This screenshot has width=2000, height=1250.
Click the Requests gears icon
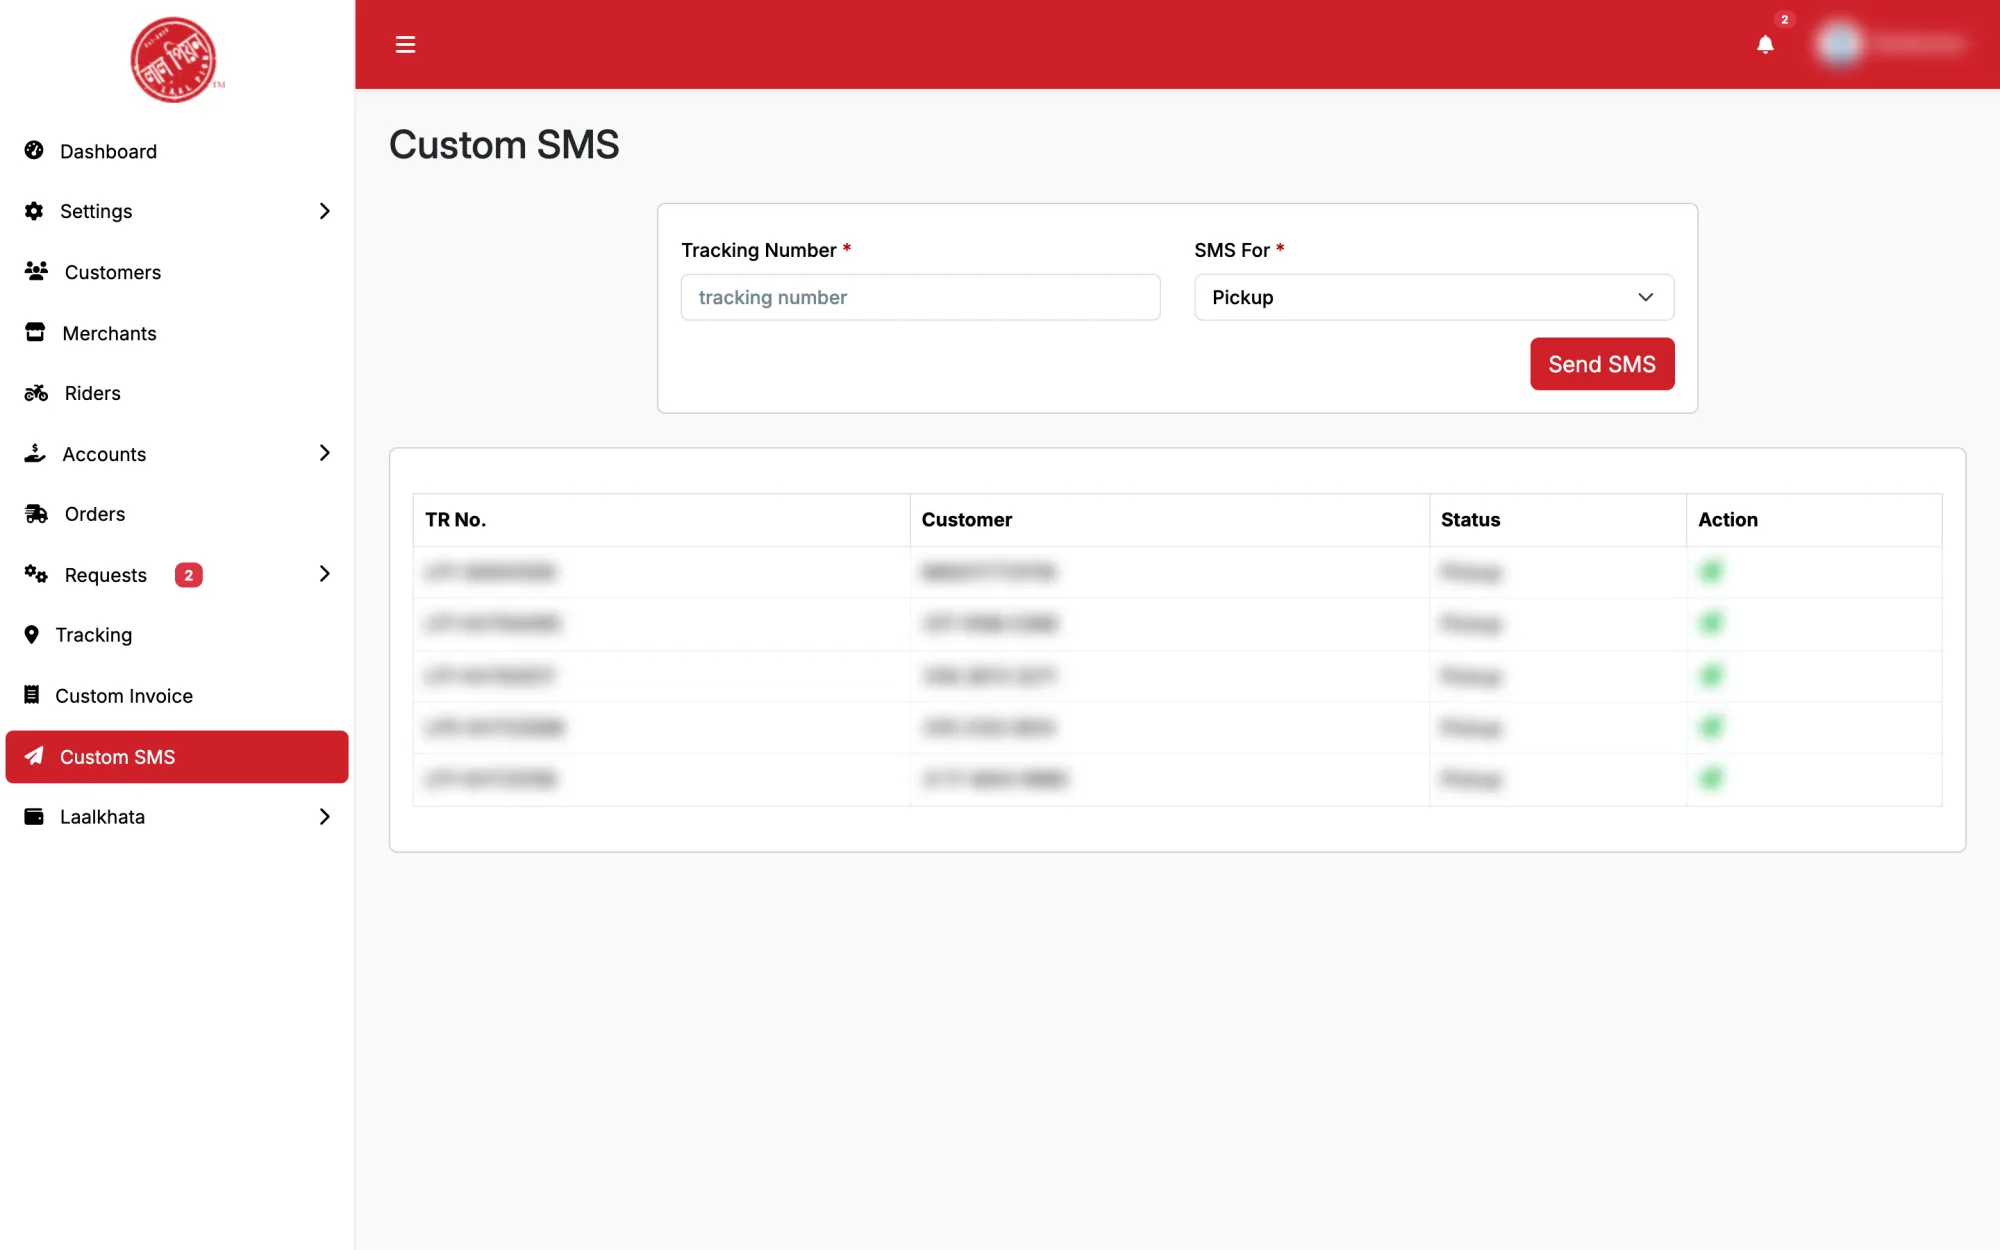[36, 574]
